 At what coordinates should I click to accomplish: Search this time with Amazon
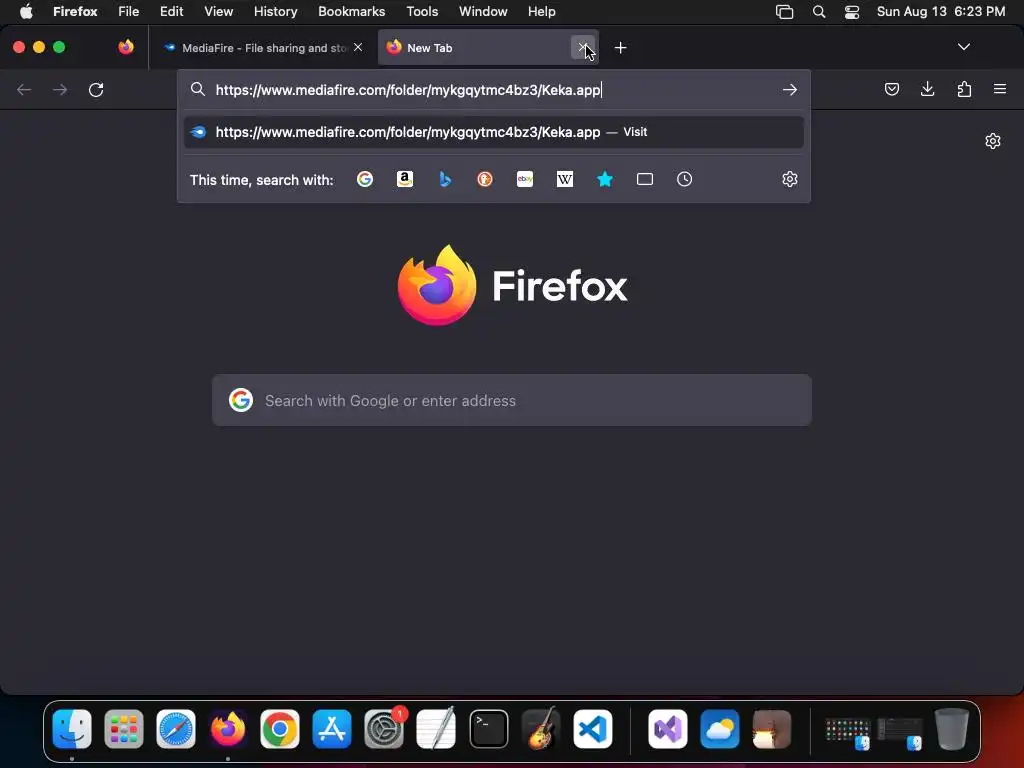(405, 179)
